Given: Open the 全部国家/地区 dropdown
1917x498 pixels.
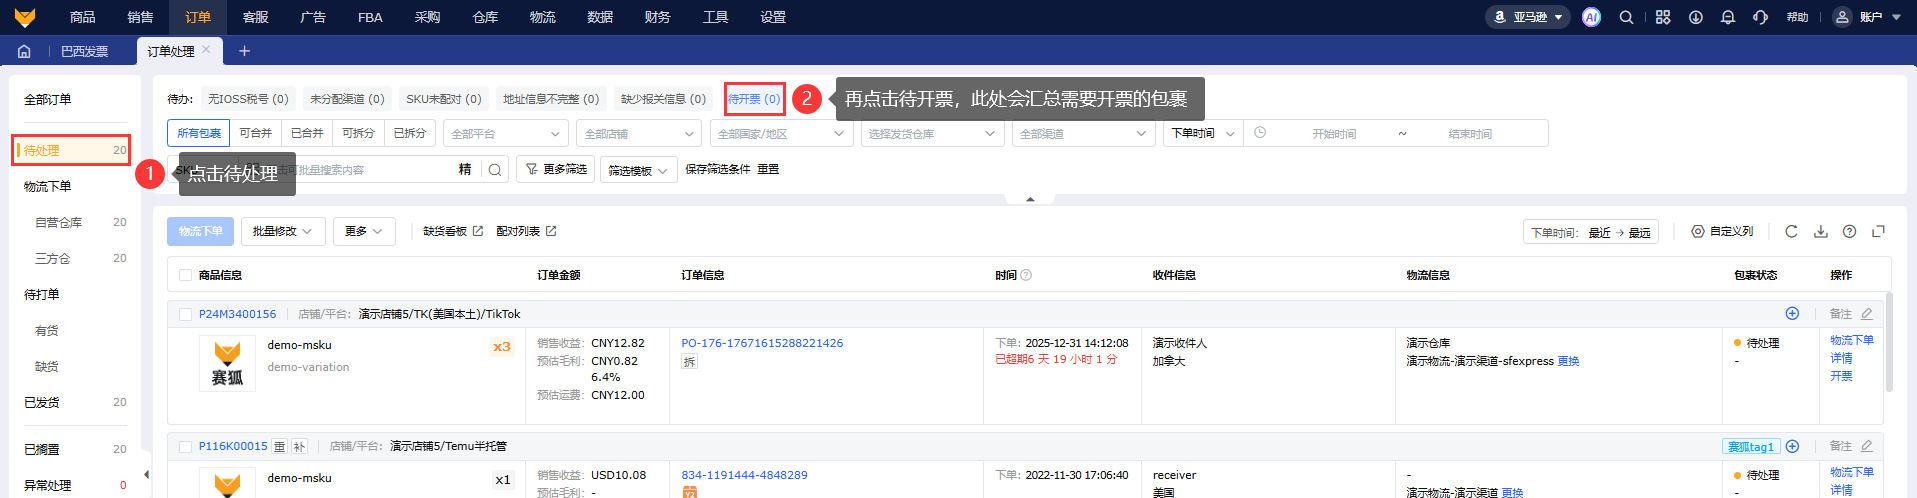Looking at the screenshot, I should pyautogui.click(x=782, y=133).
